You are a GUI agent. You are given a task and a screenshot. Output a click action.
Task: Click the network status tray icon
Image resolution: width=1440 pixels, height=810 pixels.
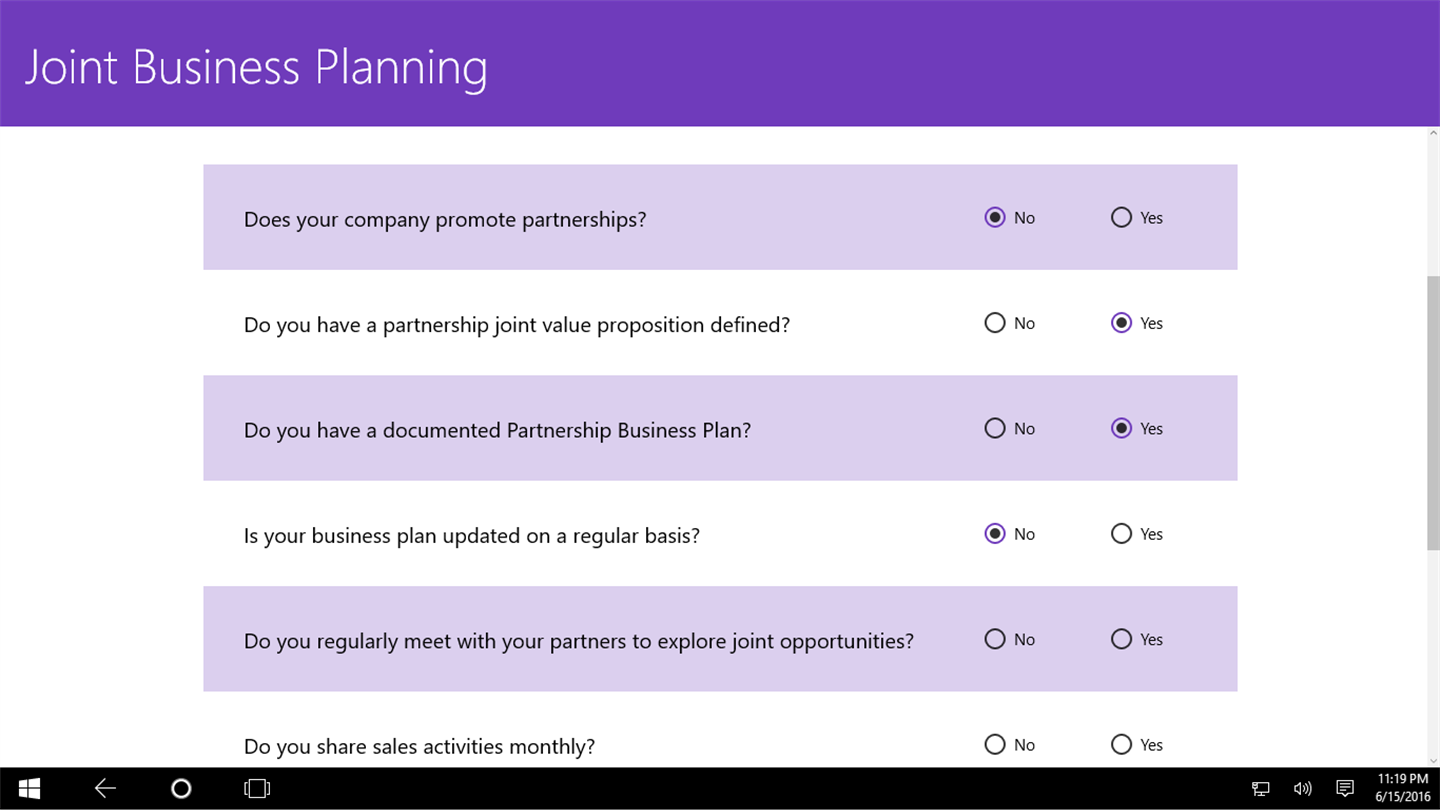[x=1261, y=789]
